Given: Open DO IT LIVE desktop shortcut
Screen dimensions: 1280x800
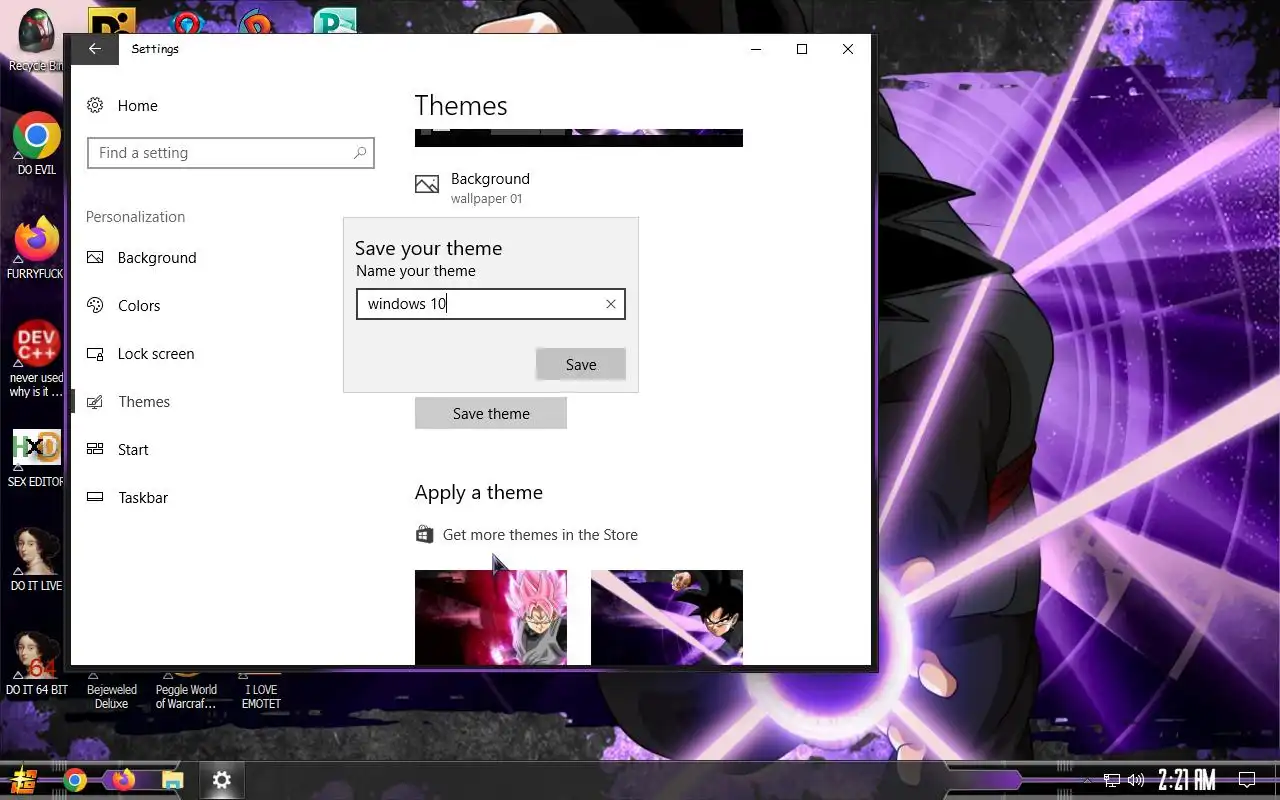Looking at the screenshot, I should (x=36, y=559).
